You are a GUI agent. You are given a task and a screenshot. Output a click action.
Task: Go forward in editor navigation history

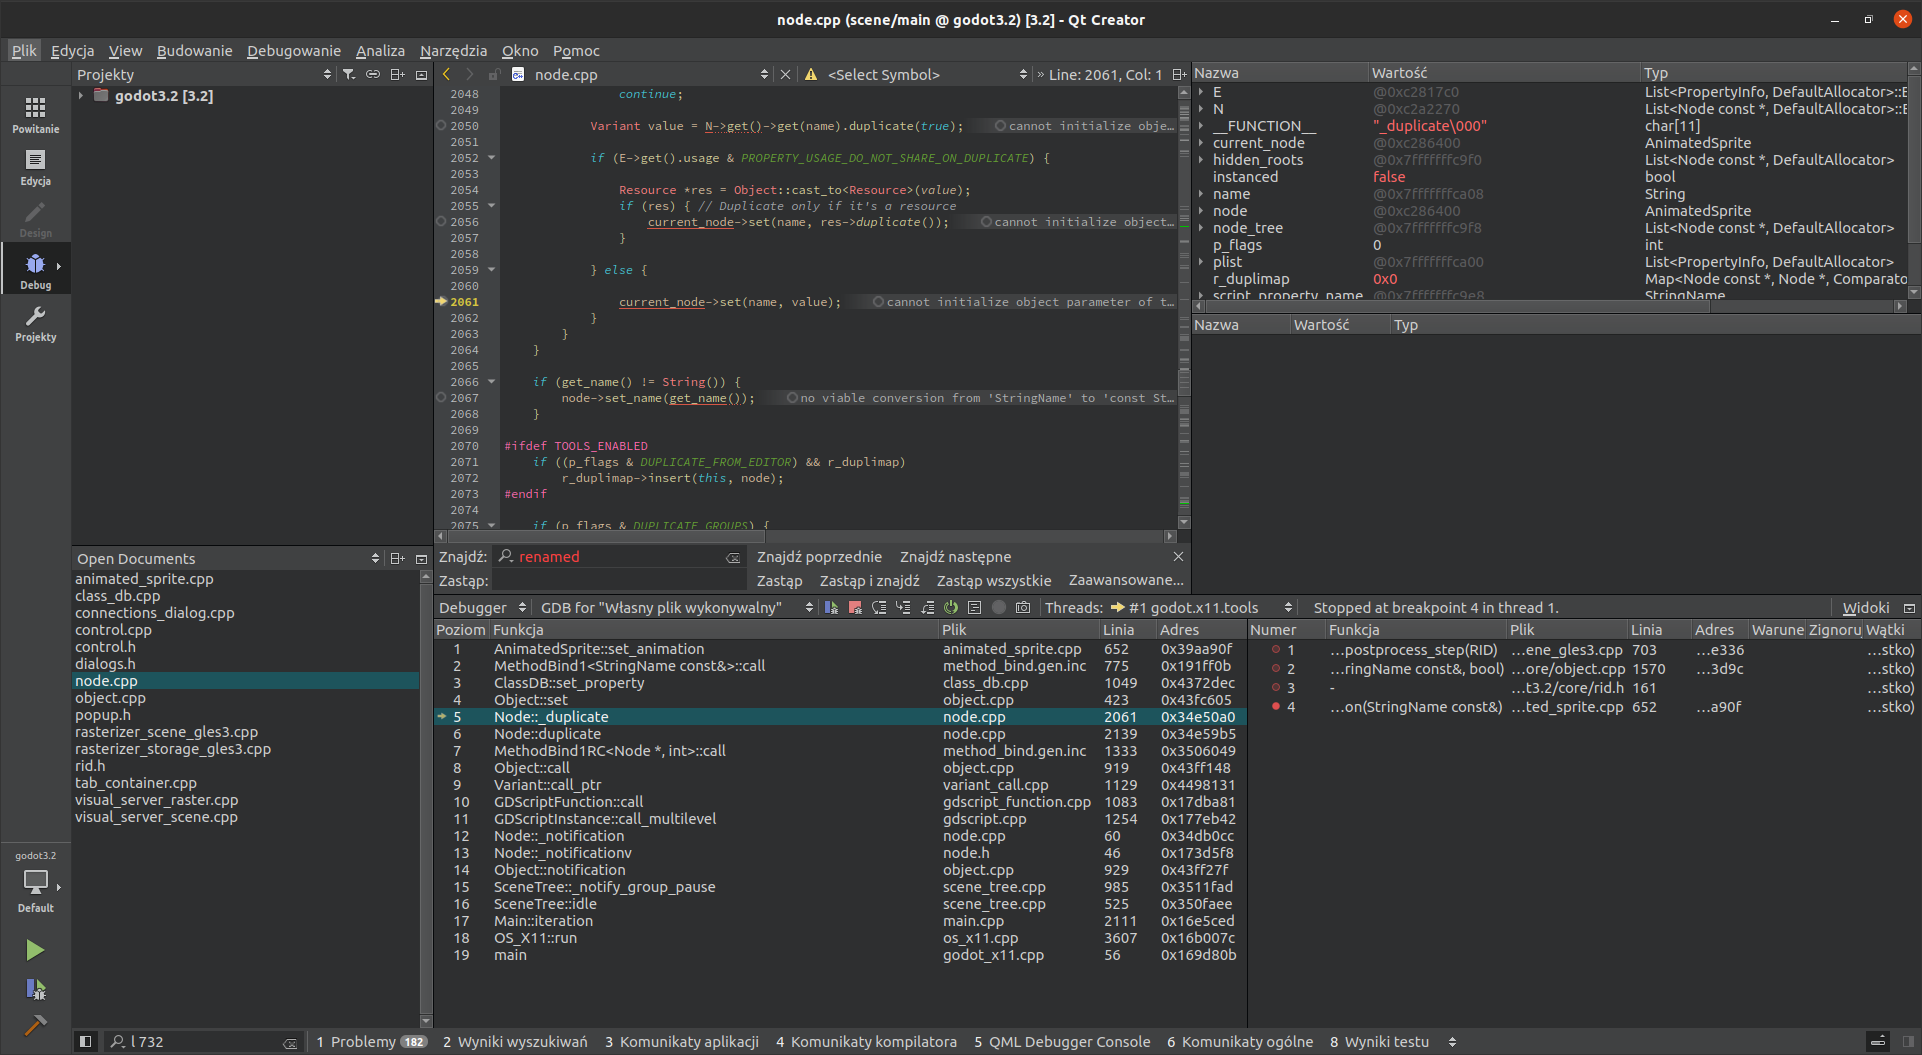[x=469, y=75]
